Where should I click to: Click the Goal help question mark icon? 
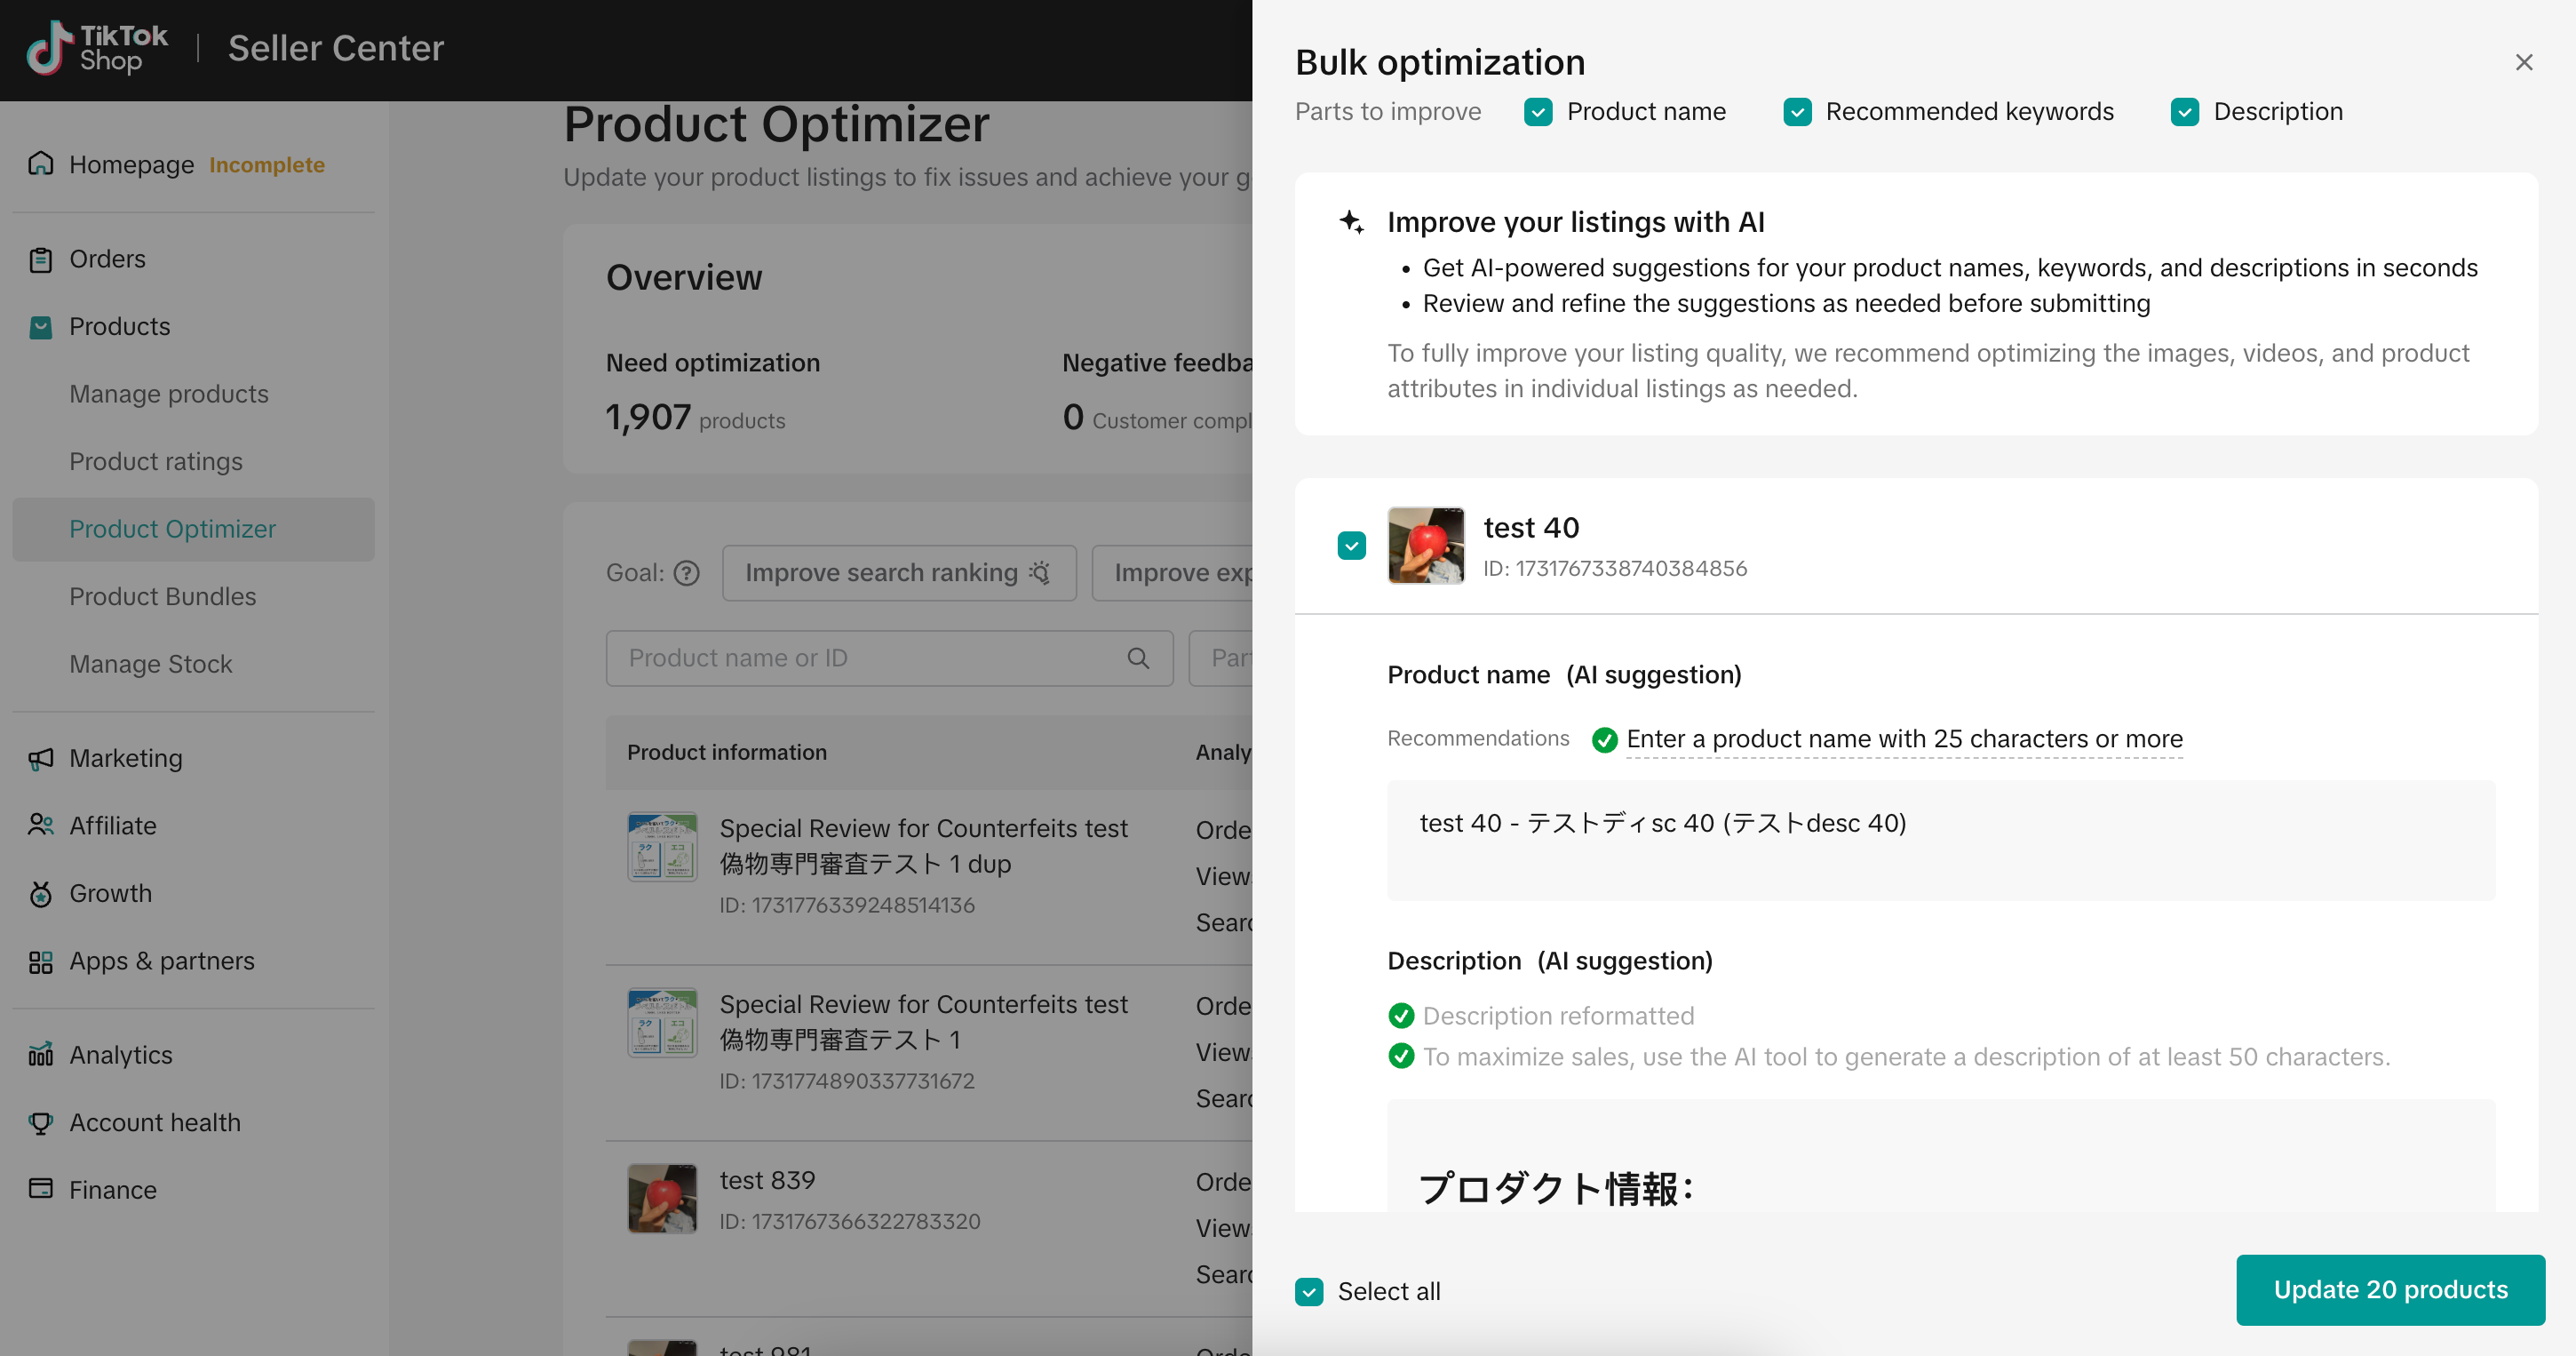(x=686, y=573)
